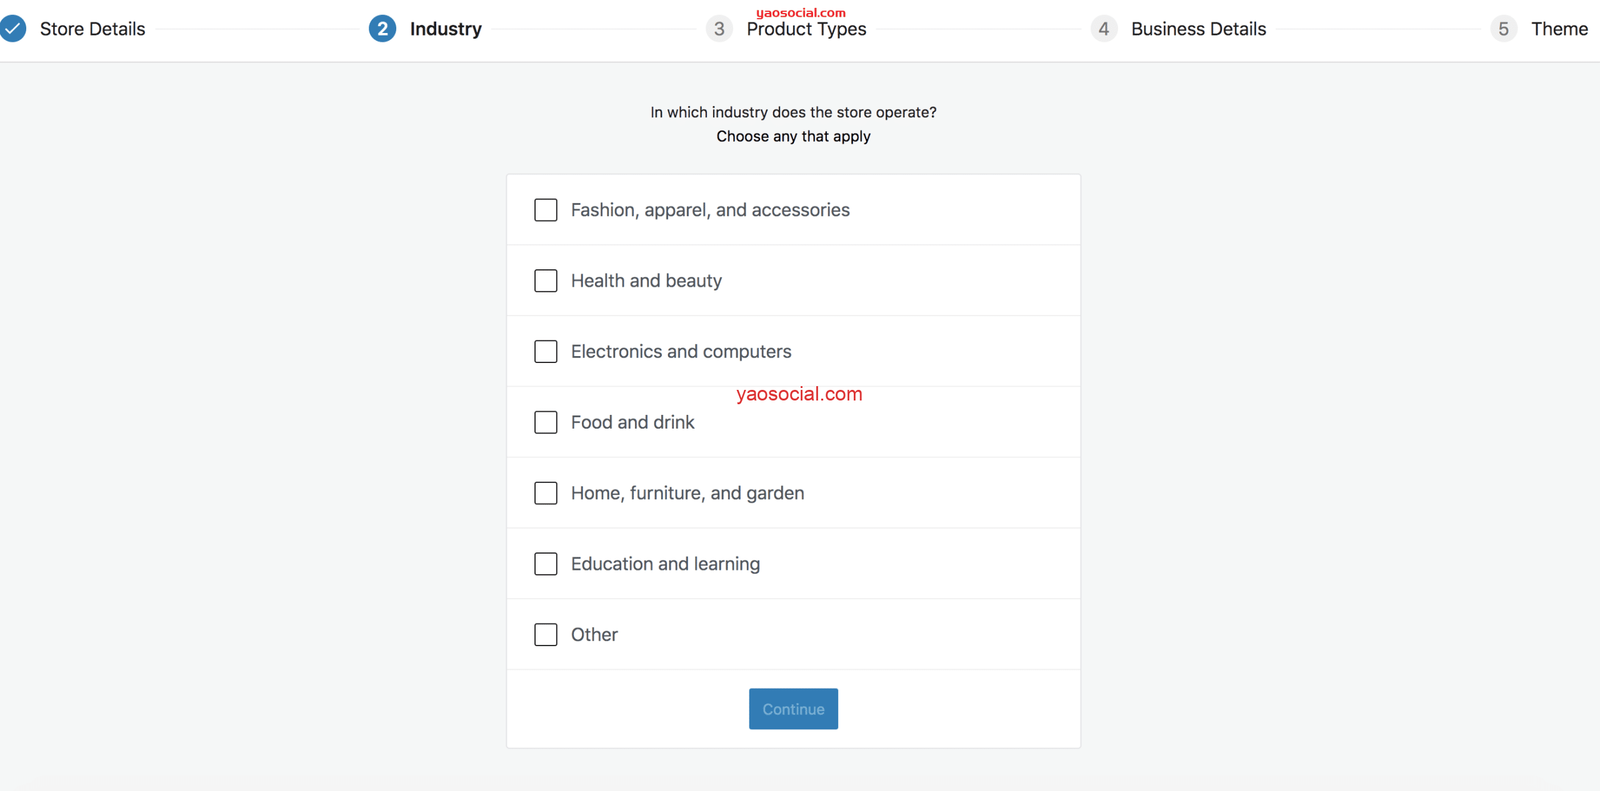Click the 'Choose any that apply' subtitle

793,136
